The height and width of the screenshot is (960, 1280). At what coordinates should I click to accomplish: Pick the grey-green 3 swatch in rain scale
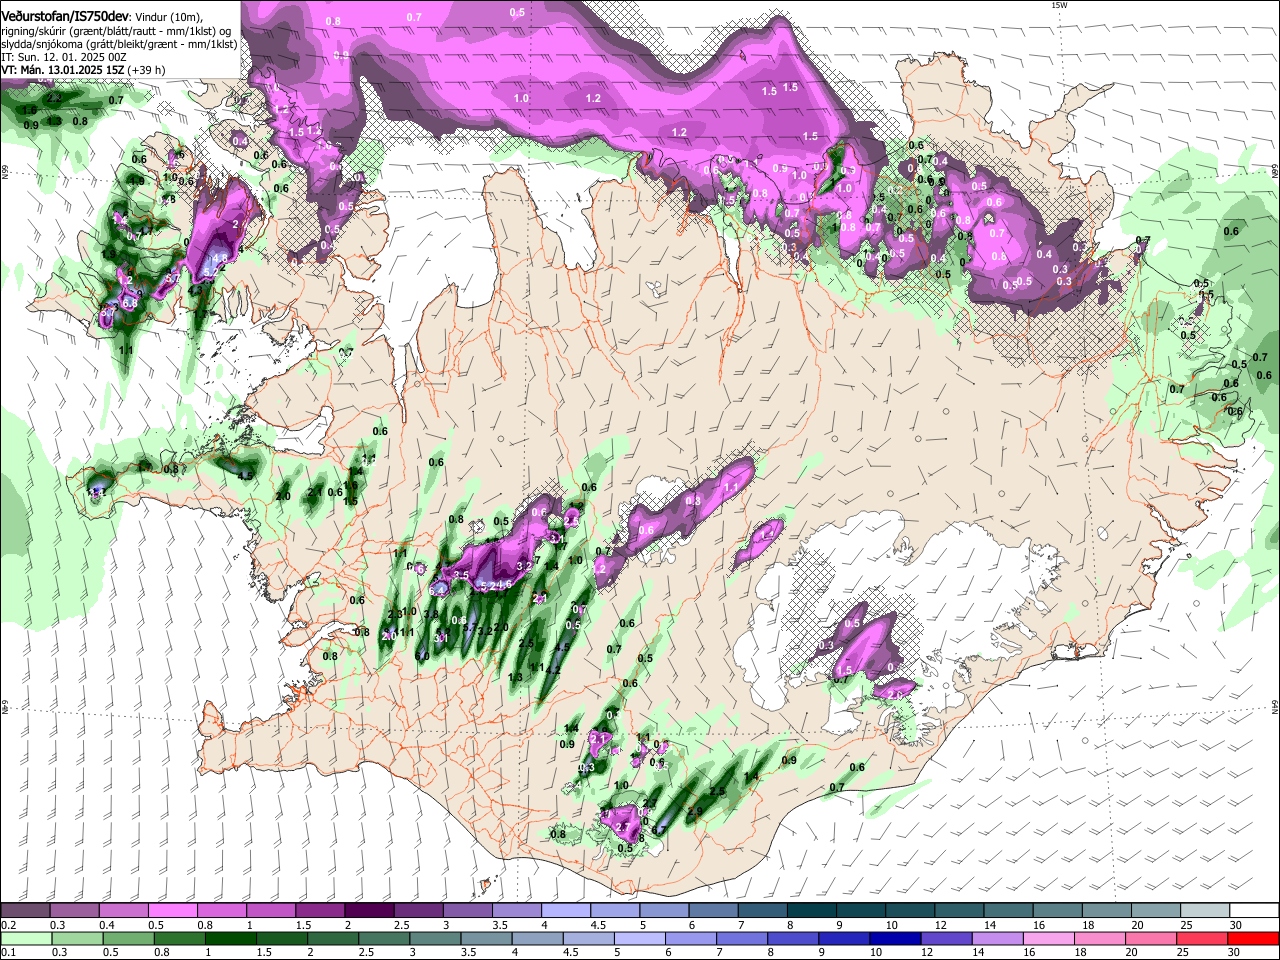point(435,938)
